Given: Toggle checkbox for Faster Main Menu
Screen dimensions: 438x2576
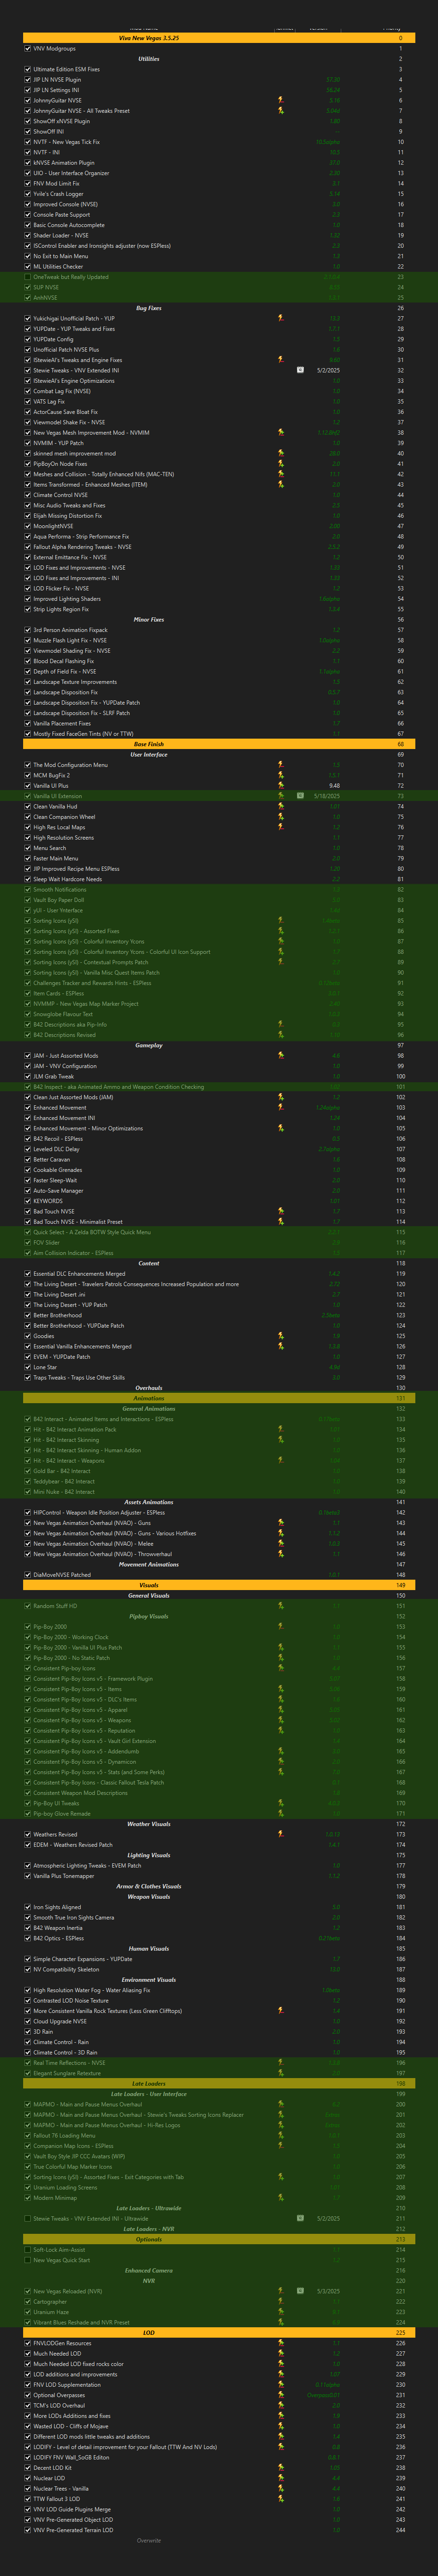Looking at the screenshot, I should (x=27, y=858).
